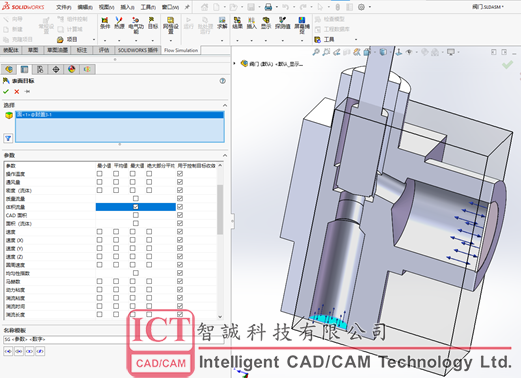Tick the 质量流量 mass flow checkbox

point(136,199)
